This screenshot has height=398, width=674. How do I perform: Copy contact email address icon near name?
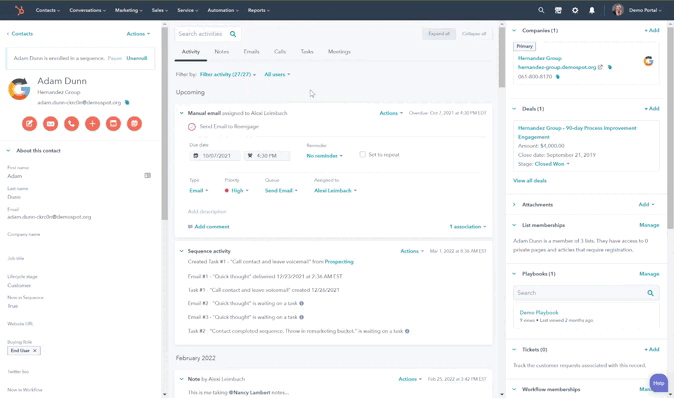tap(127, 102)
